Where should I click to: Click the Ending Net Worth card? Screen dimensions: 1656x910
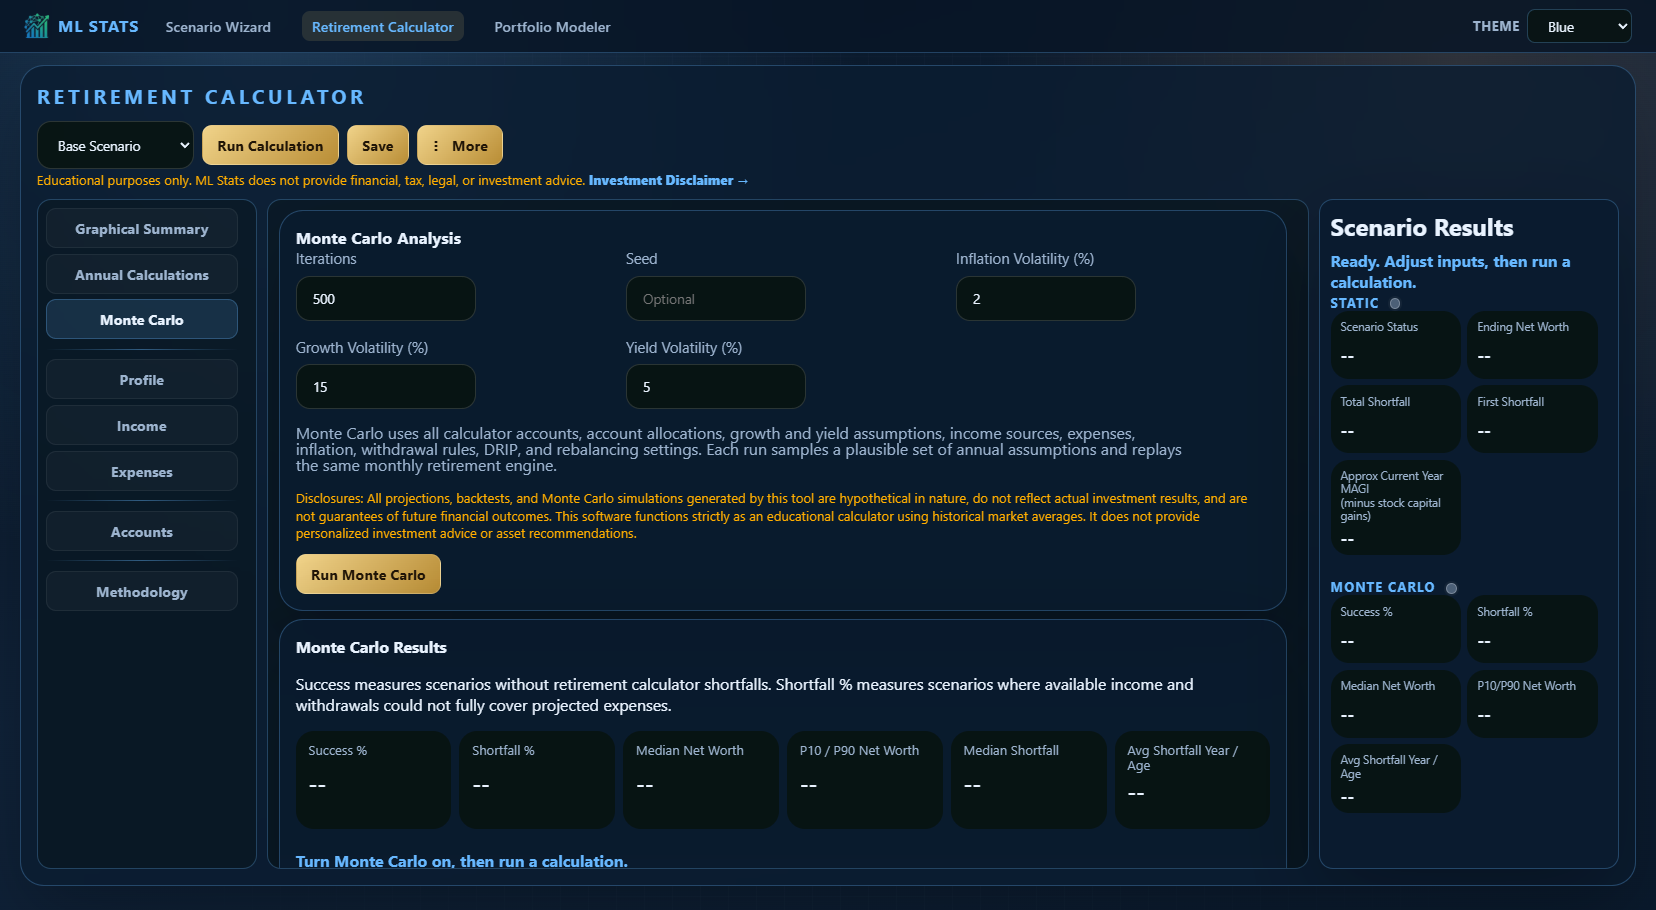point(1532,345)
